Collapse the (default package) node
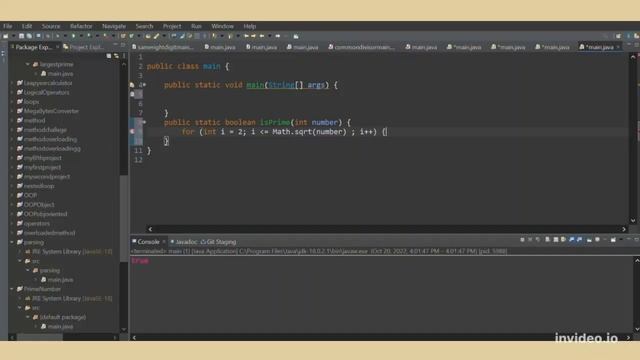This screenshot has height=360, width=640. tap(28, 317)
